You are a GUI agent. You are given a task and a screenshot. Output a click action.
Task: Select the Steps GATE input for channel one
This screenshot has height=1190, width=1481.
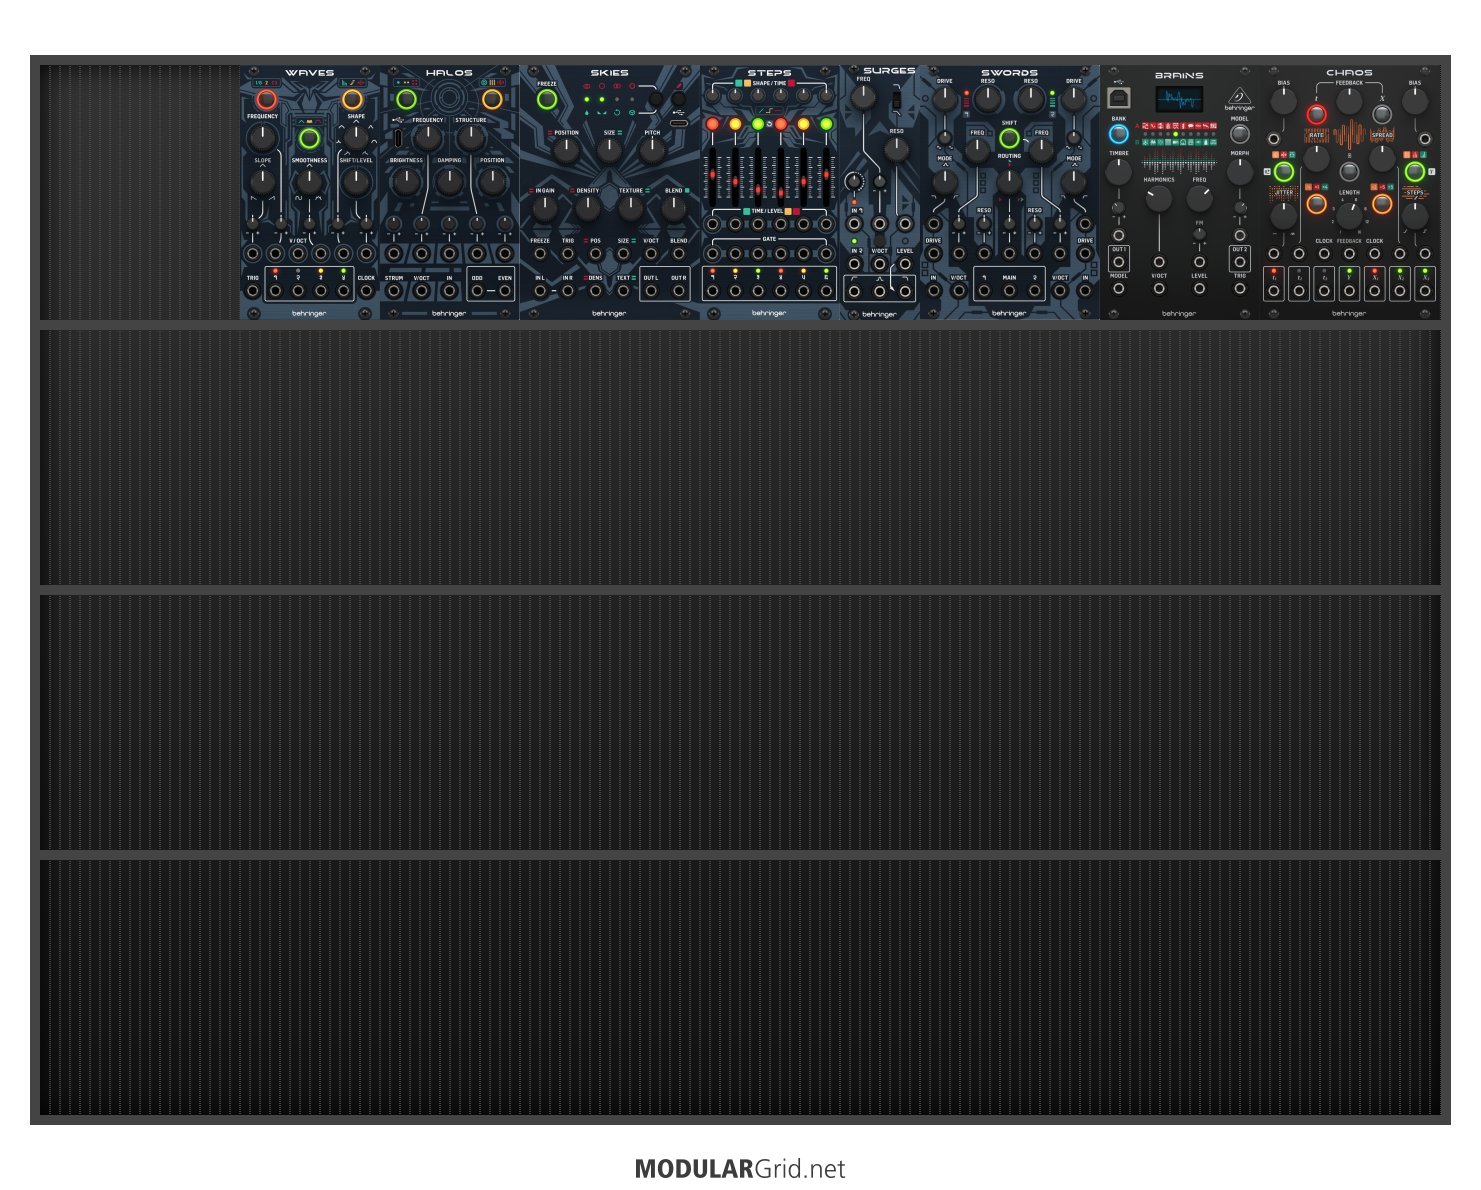click(712, 254)
